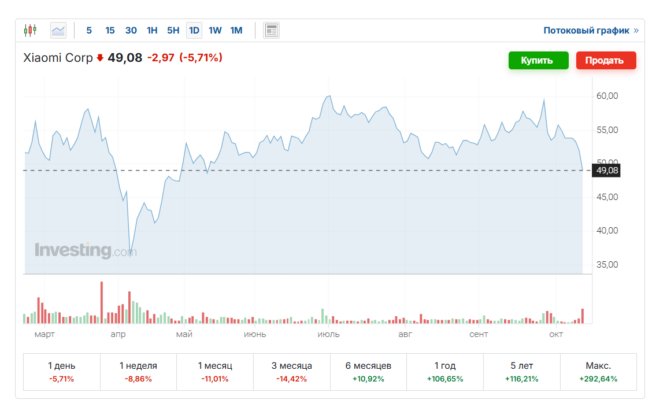
Task: Switch to the 1W weekly interval
Action: click(x=215, y=30)
